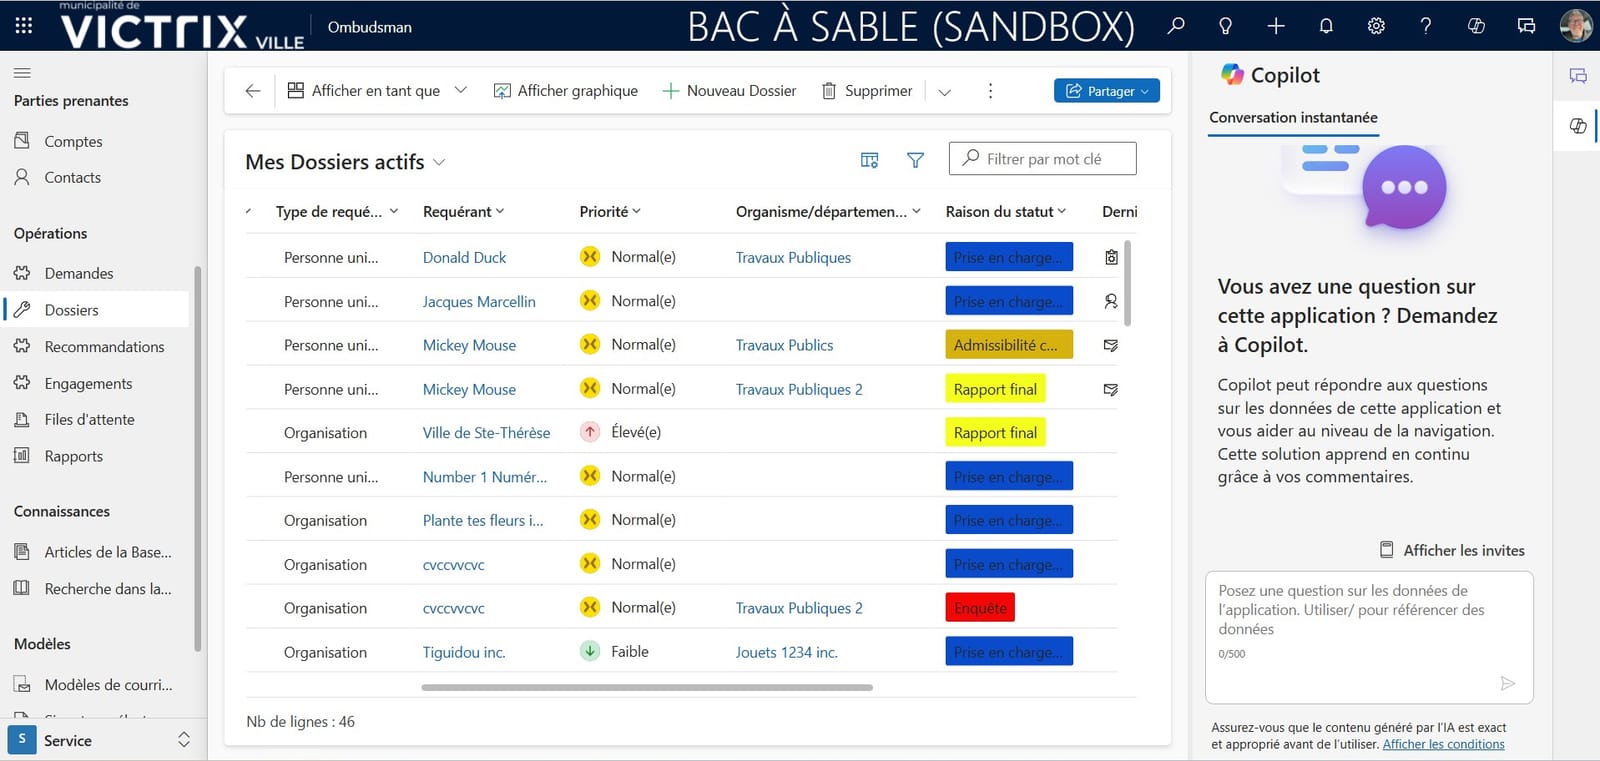Open Files d'attente in sidebar
Screen dimensions: 1600x761
click(89, 420)
